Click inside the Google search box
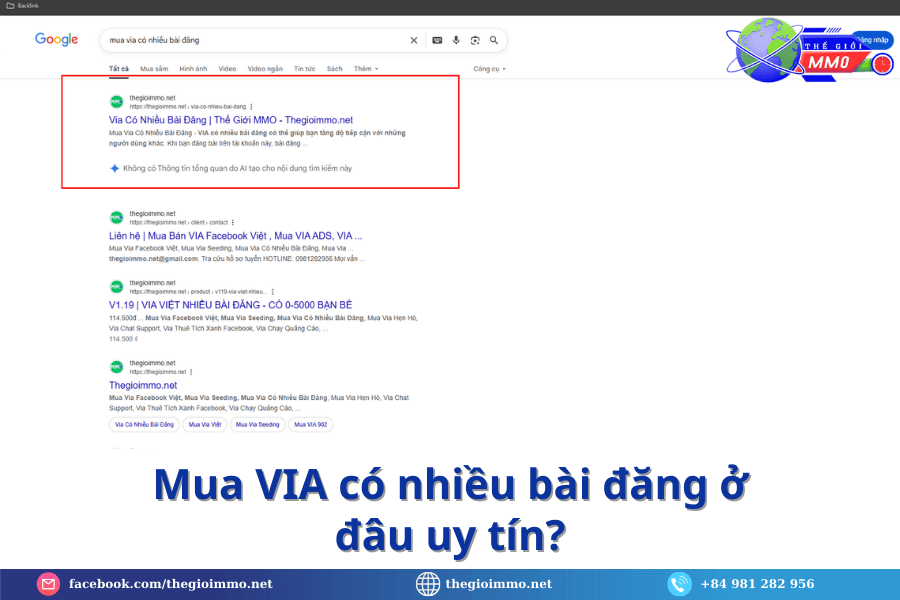The height and width of the screenshot is (600, 900). tap(250, 40)
